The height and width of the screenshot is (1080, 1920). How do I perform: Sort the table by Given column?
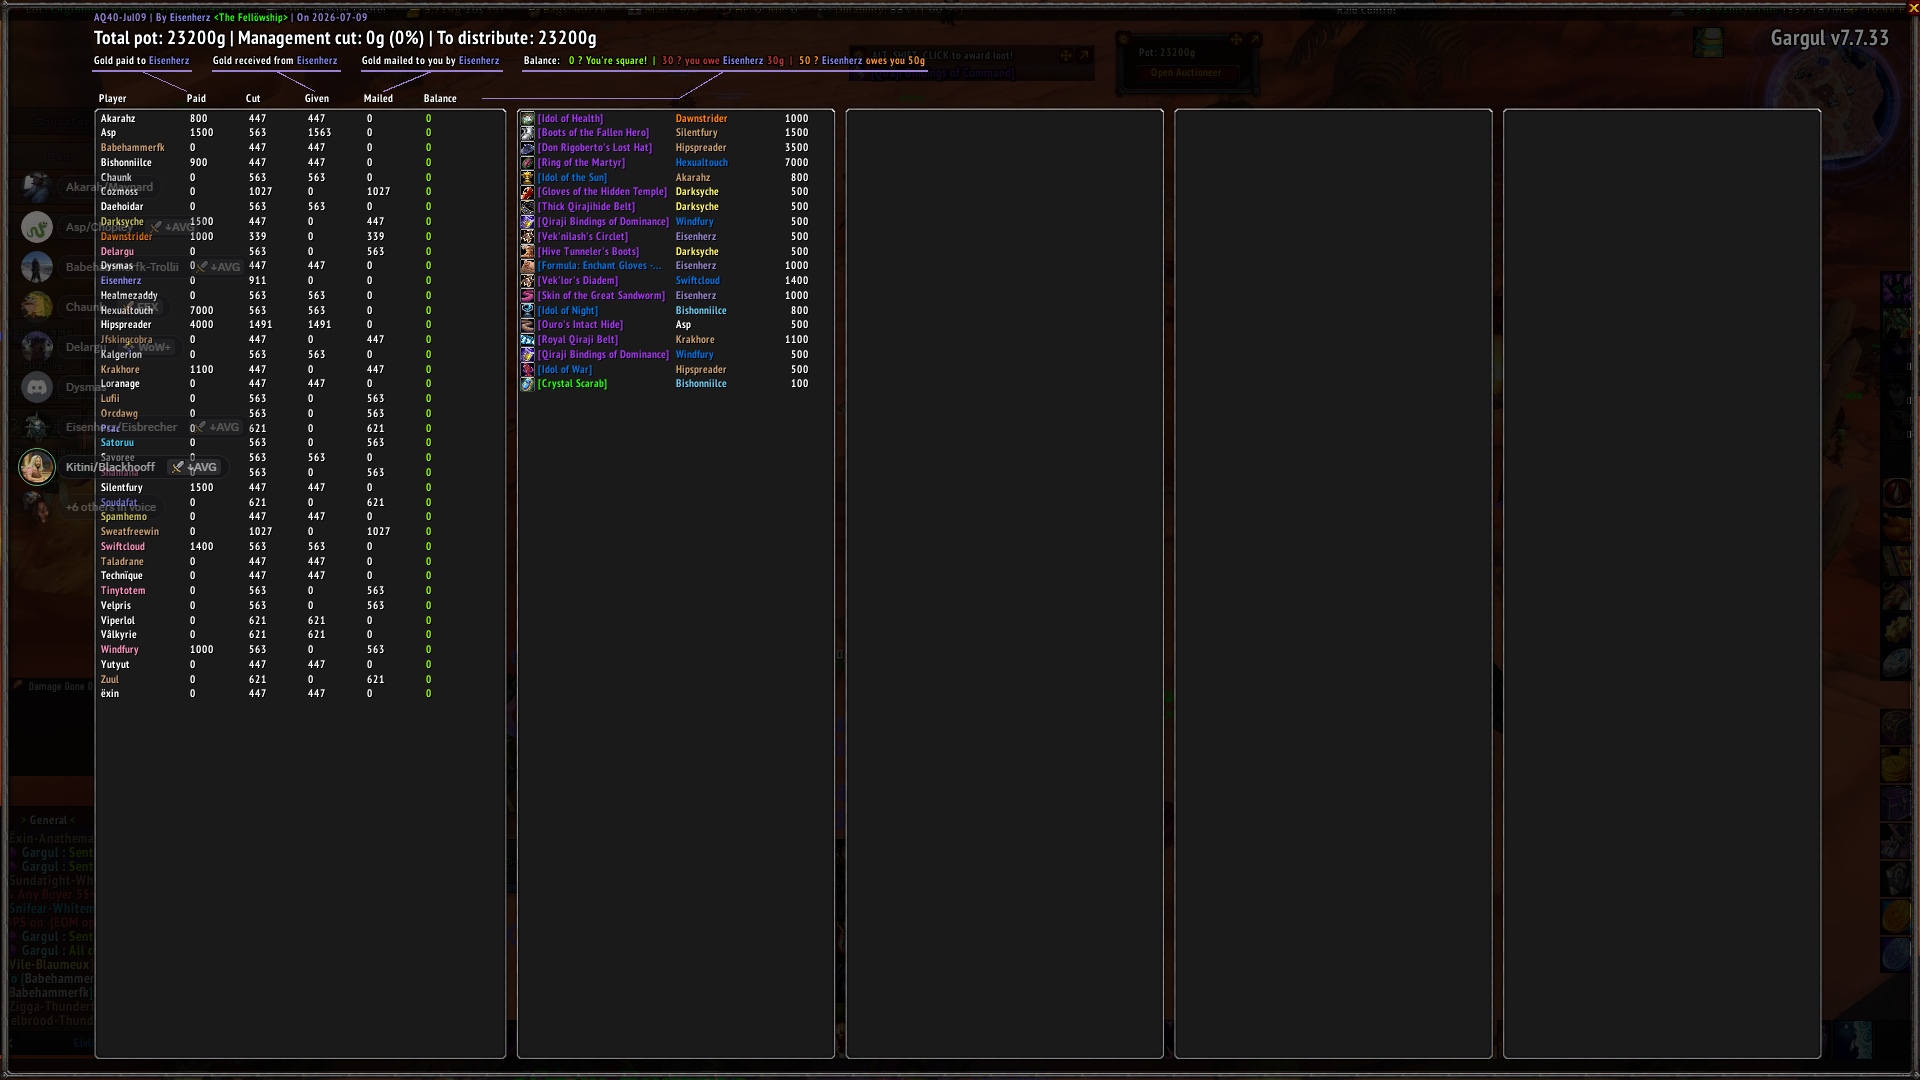pyautogui.click(x=317, y=99)
